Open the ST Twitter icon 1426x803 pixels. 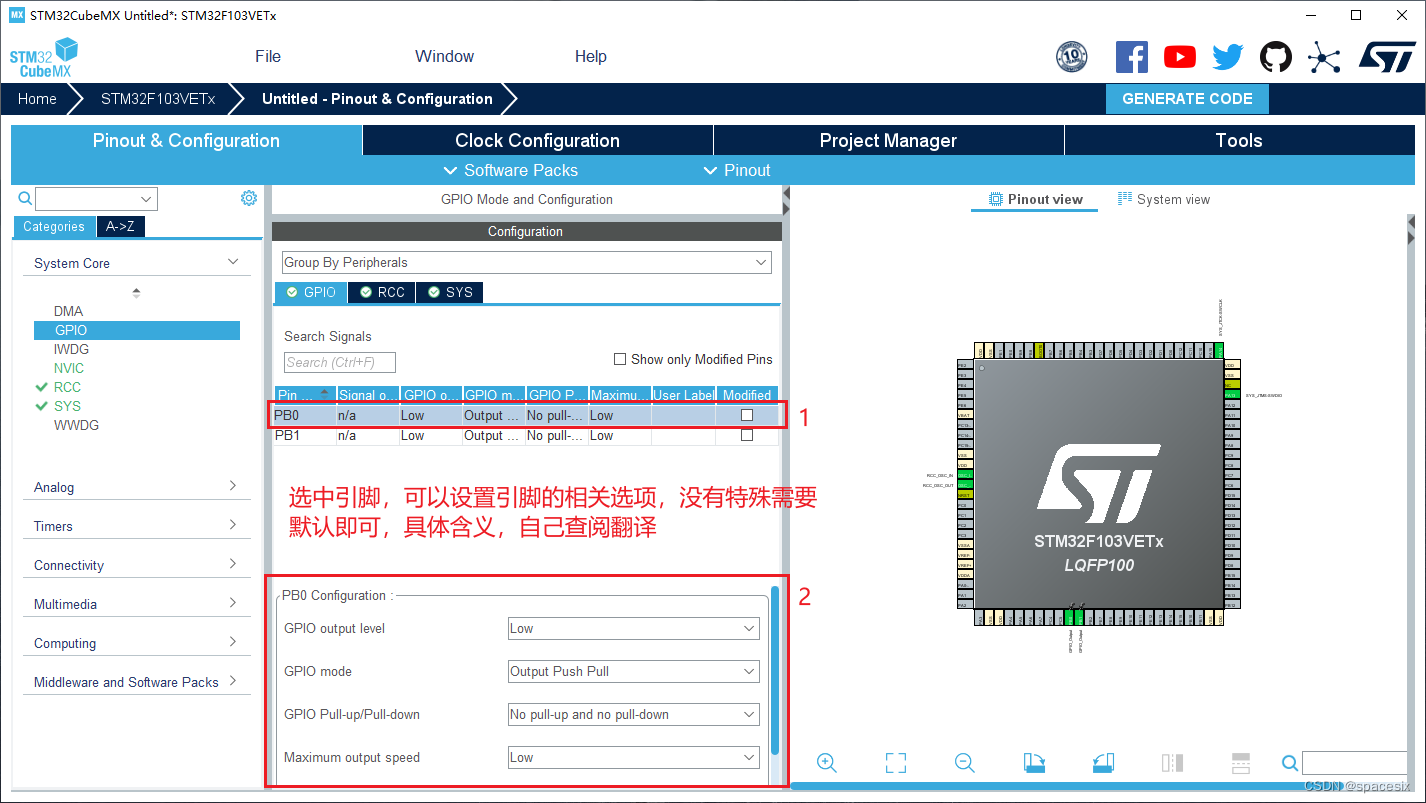point(1228,57)
